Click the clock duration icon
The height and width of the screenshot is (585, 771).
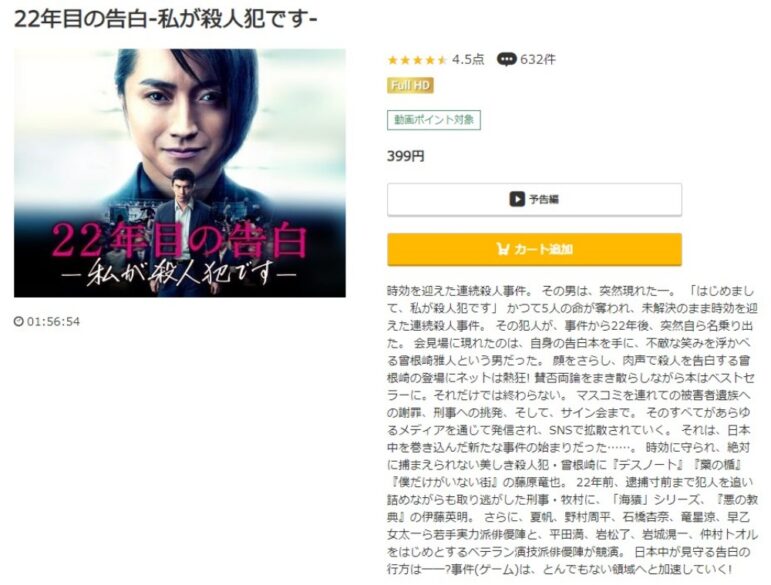click(x=19, y=322)
